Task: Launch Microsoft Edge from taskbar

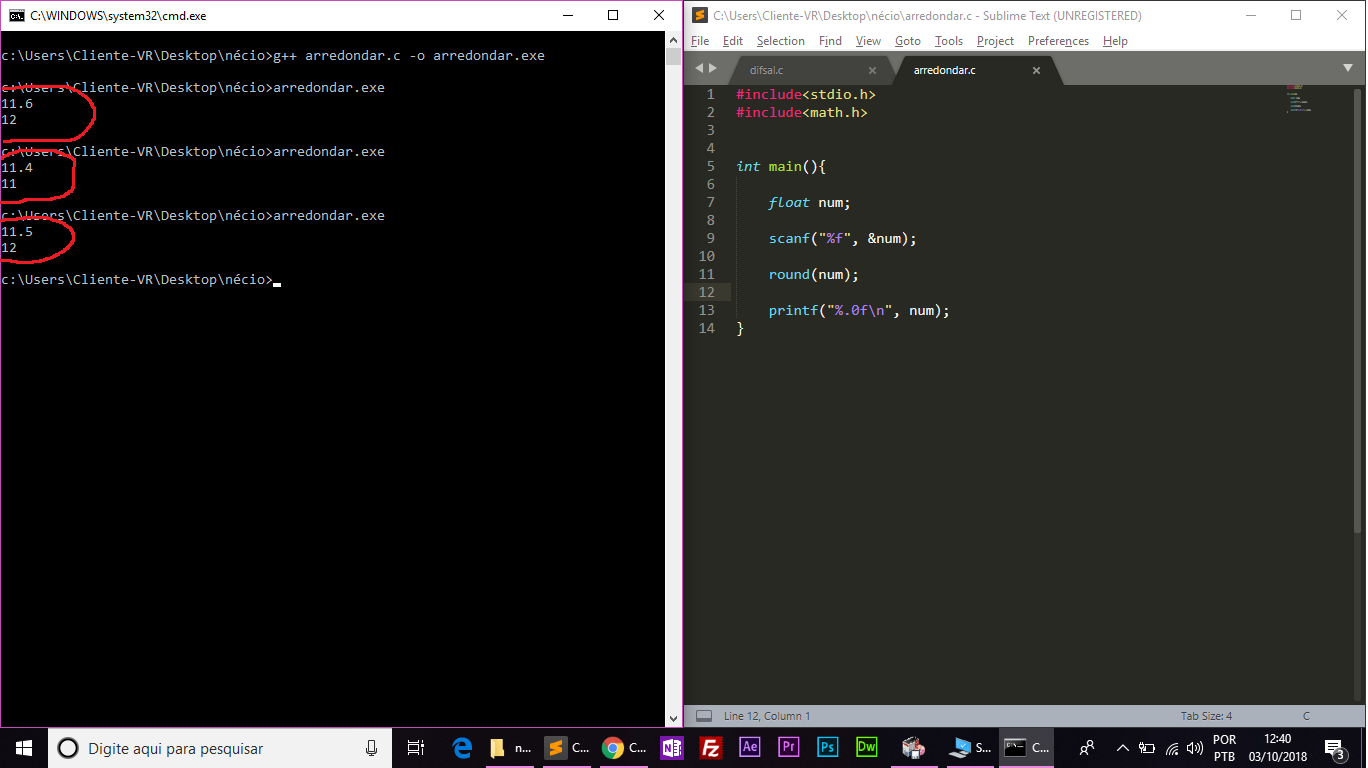Action: tap(462, 748)
